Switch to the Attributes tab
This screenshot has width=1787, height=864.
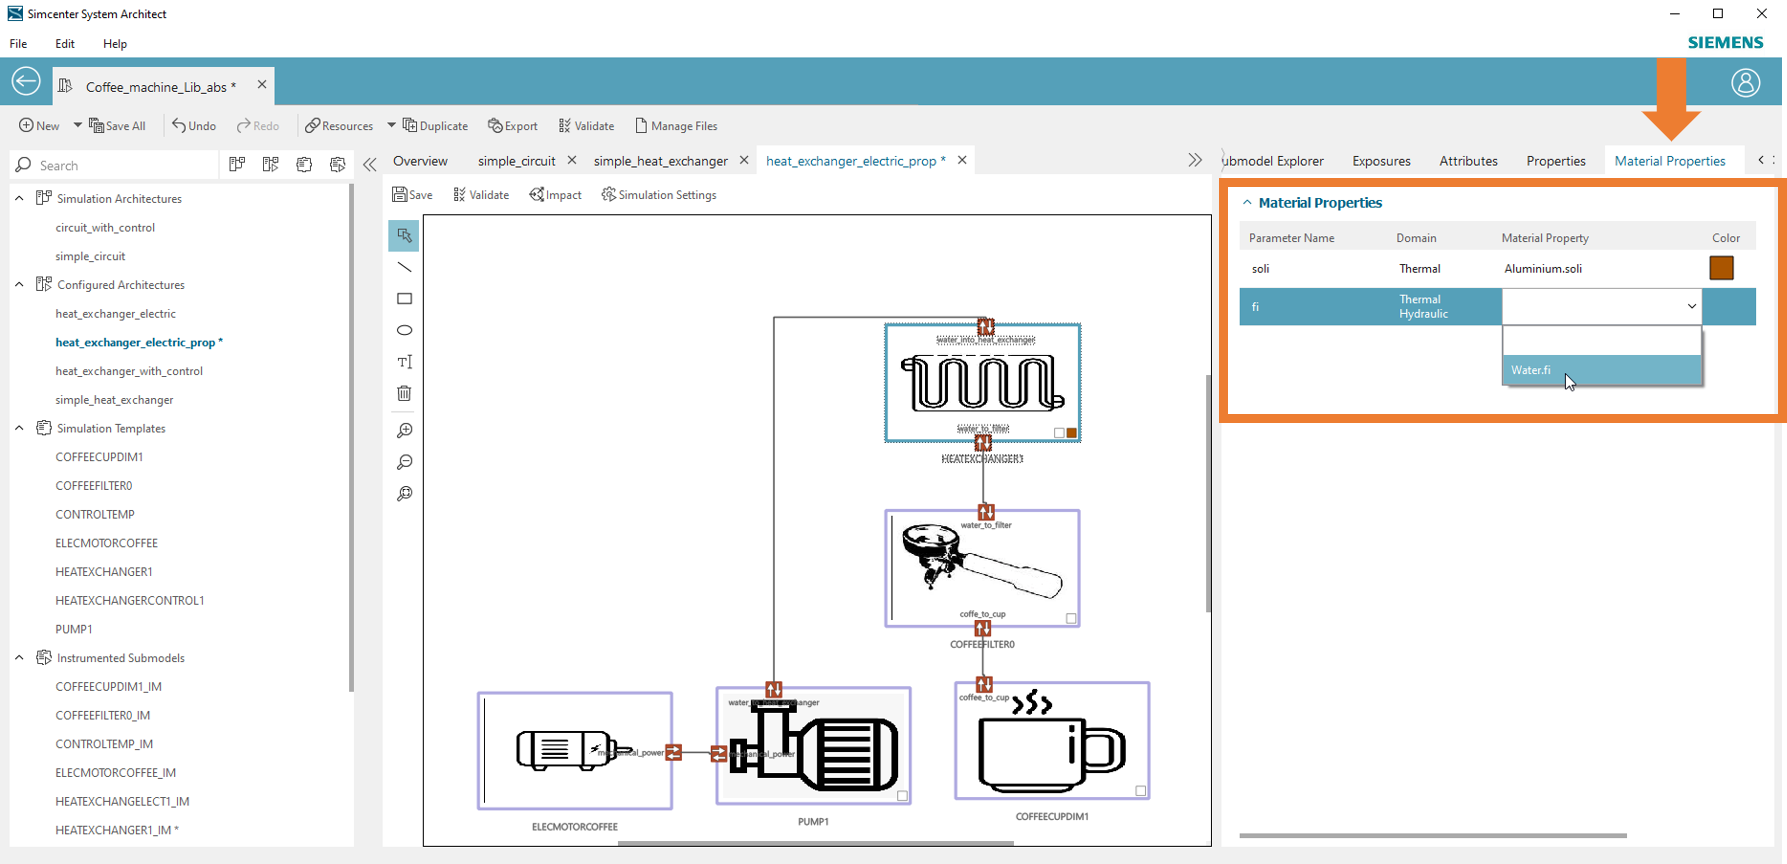pos(1468,161)
